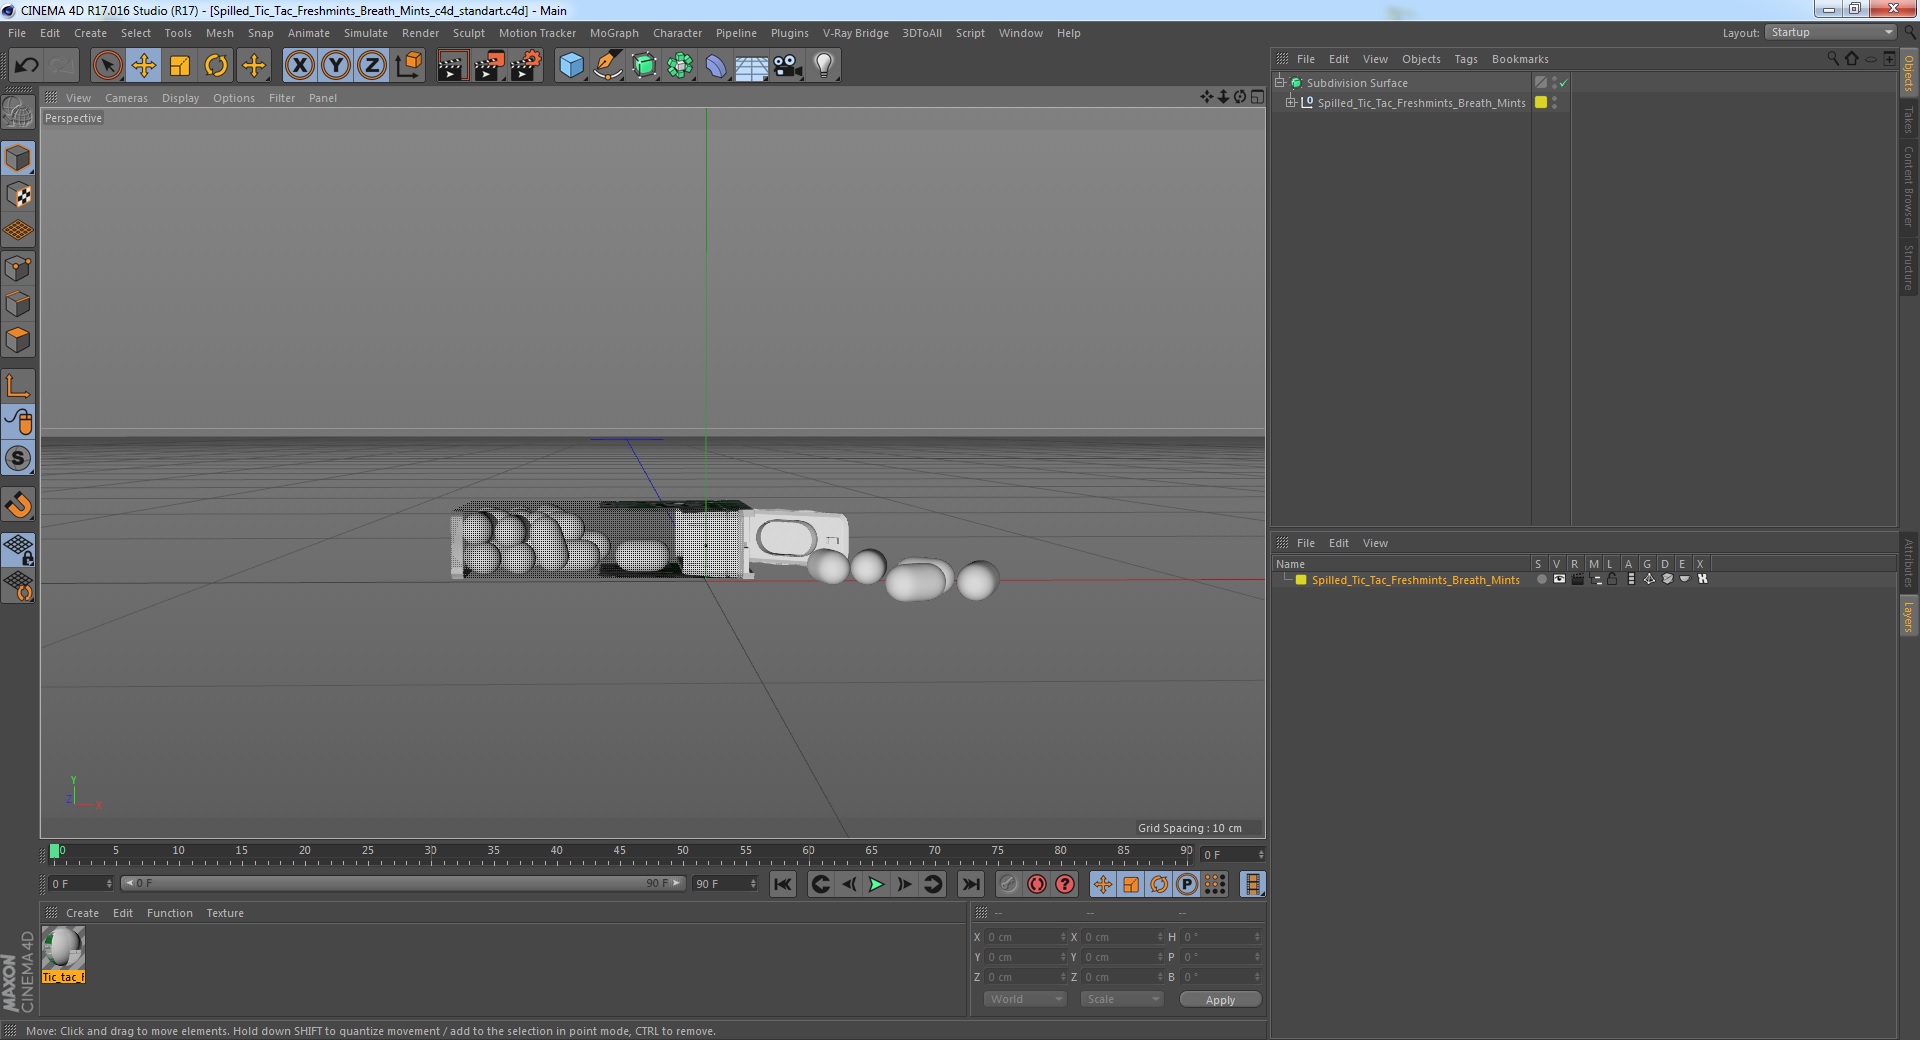Open the Render menu
This screenshot has width=1920, height=1040.
coord(420,33)
